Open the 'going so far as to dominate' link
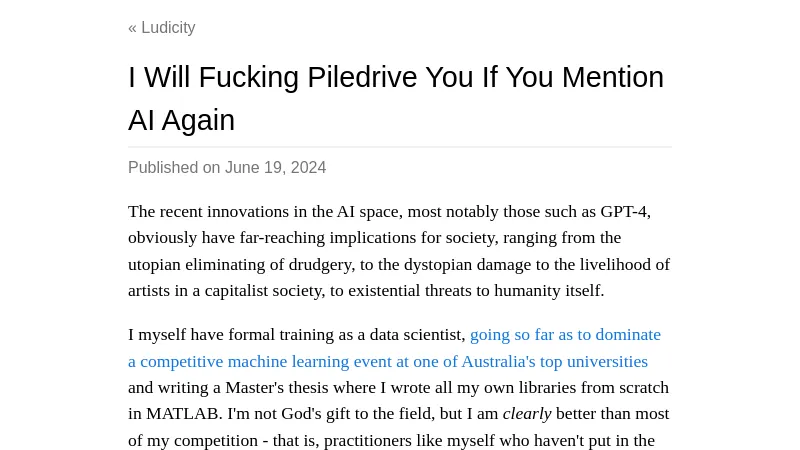Image resolution: width=800 pixels, height=450 pixels. coord(565,334)
